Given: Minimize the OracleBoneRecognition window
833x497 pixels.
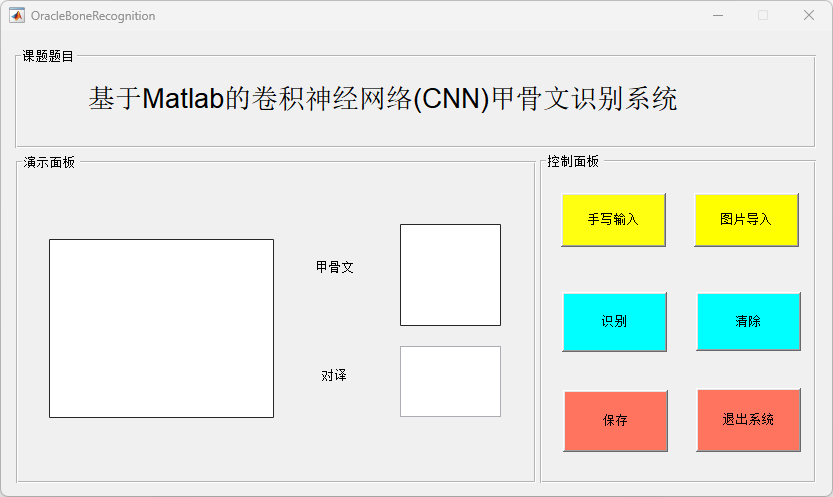Looking at the screenshot, I should click(717, 15).
